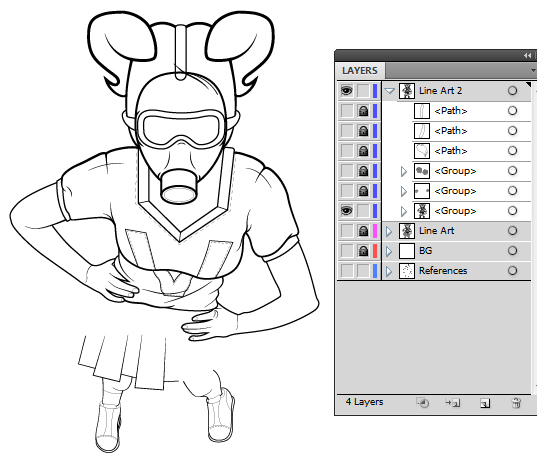Click the References layer thumbnail

[x=407, y=271]
